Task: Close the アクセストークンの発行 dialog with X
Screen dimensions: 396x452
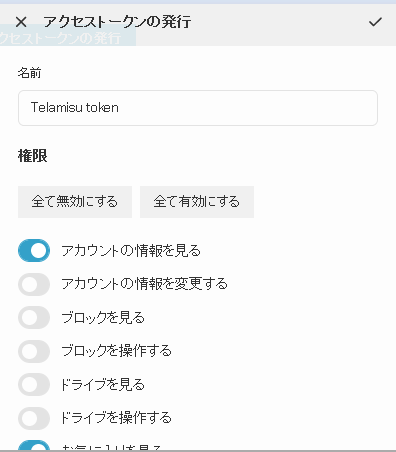Action: pyautogui.click(x=21, y=22)
